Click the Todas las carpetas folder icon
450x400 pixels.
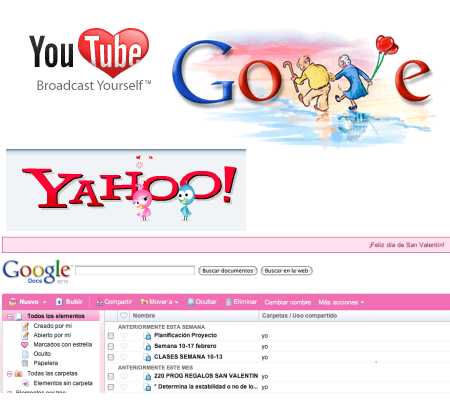(x=19, y=374)
